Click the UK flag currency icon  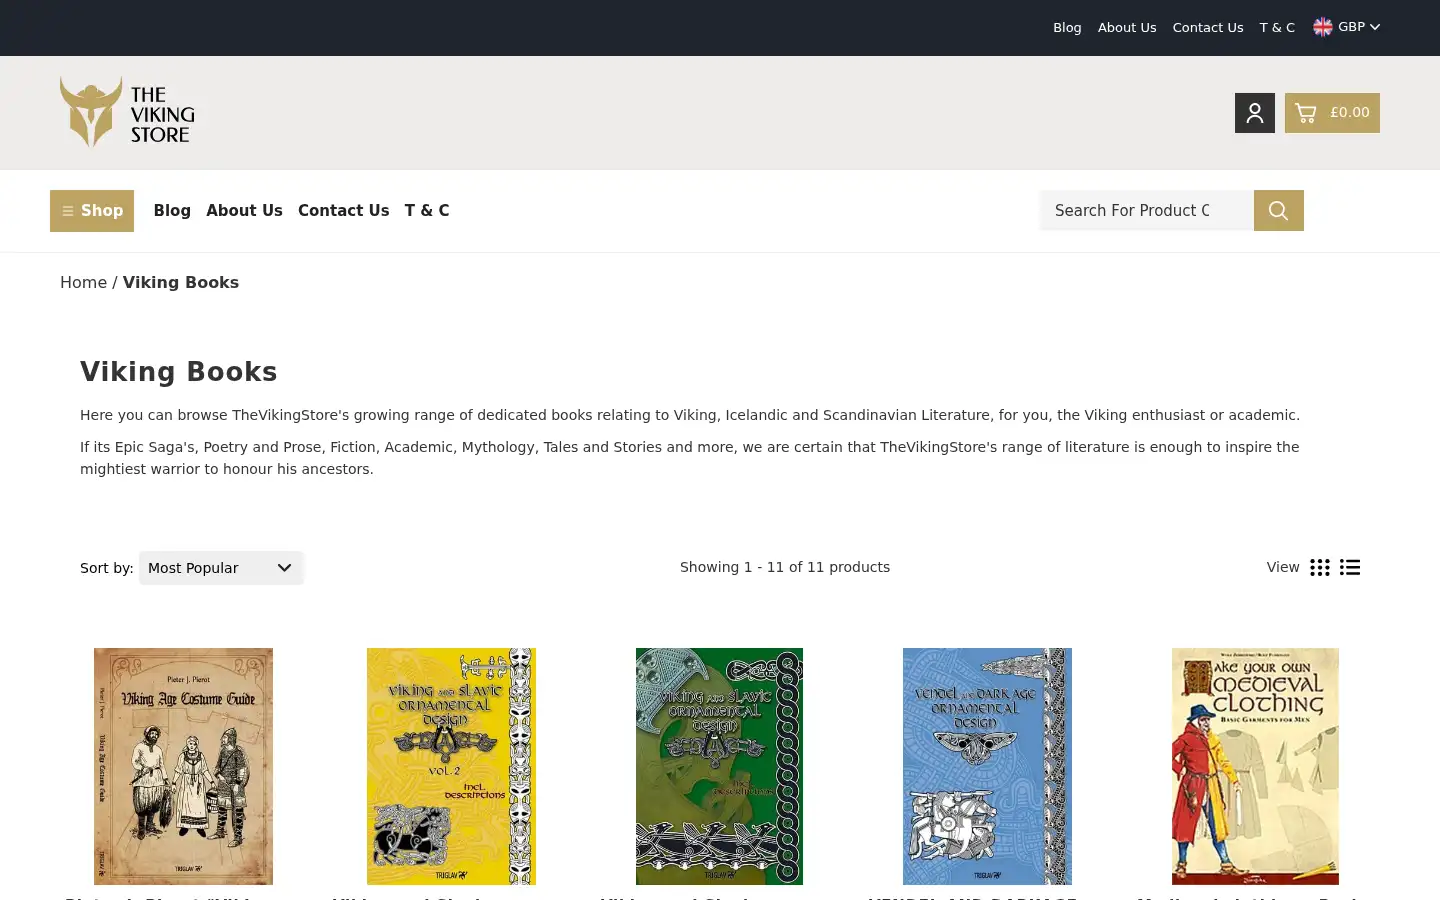(1323, 27)
